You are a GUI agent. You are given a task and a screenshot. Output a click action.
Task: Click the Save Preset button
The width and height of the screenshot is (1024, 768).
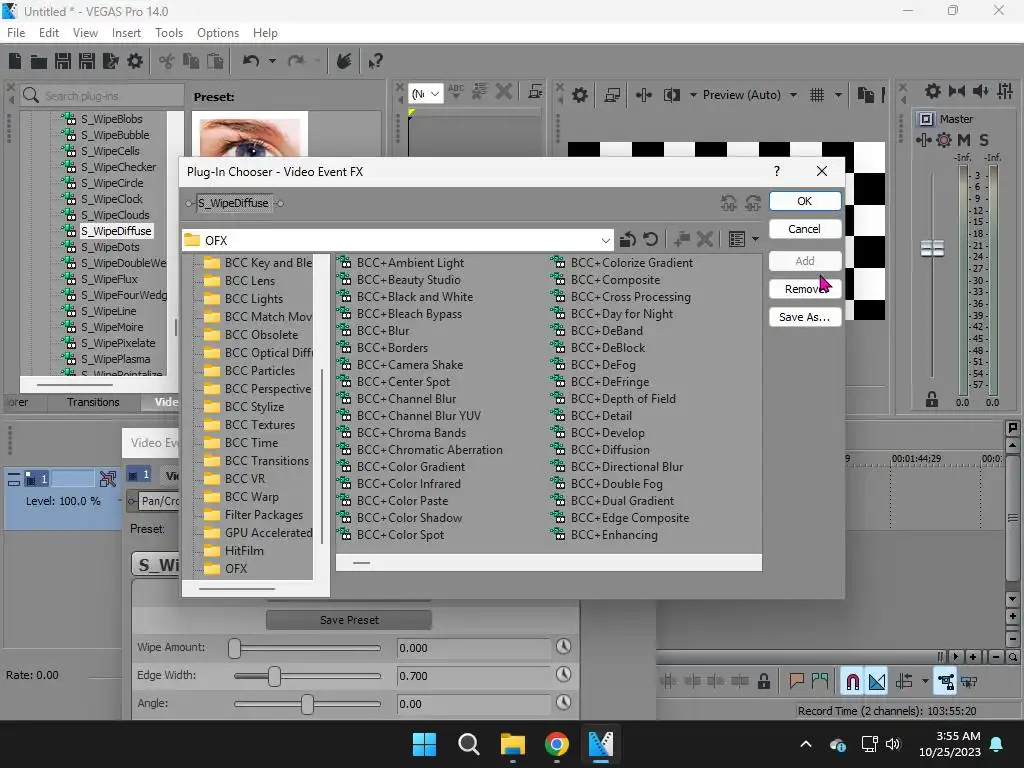[349, 620]
